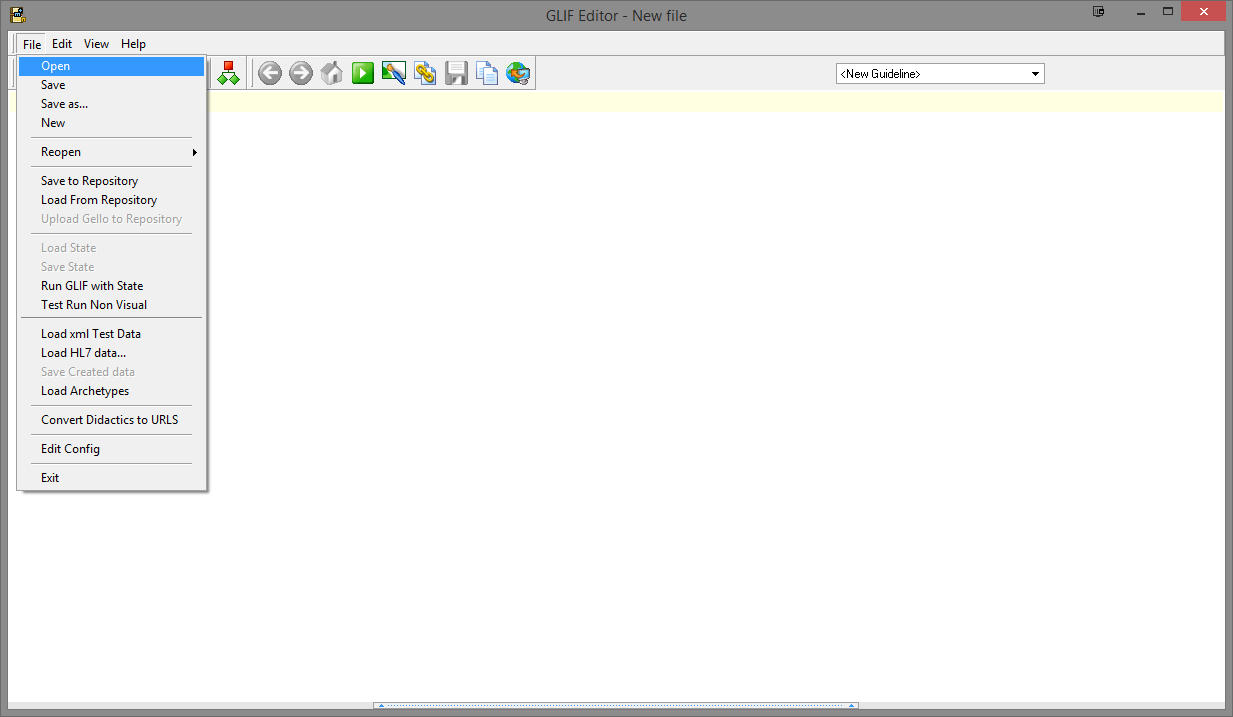
Task: Click the red-green flowchart tree icon
Action: [229, 73]
